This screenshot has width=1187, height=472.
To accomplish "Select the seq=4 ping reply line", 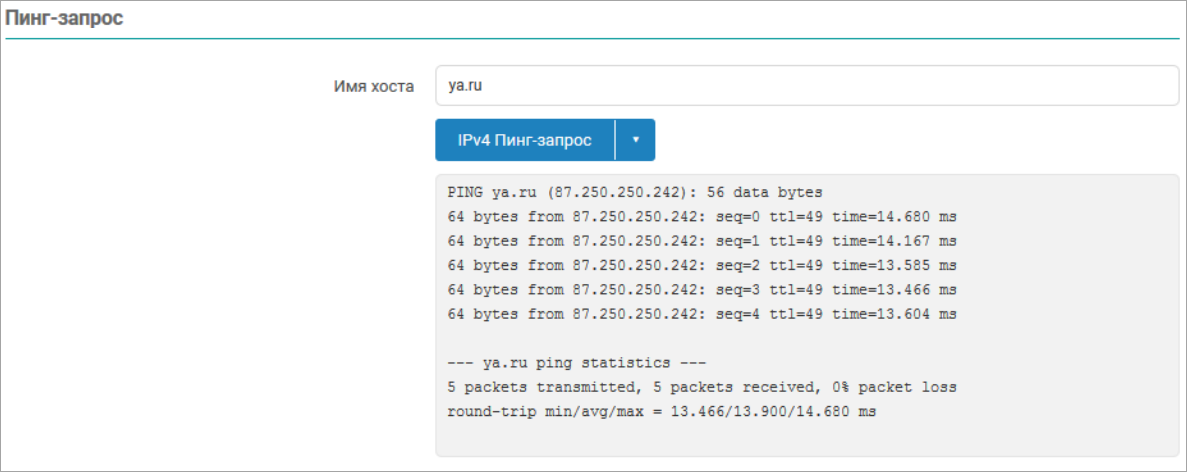I will pos(703,314).
